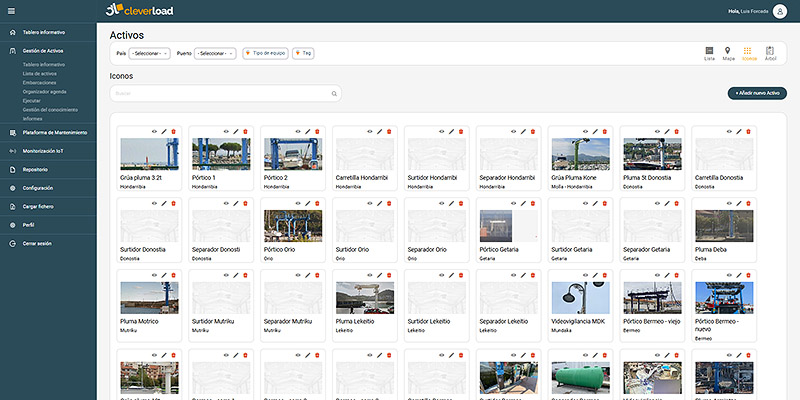800x400 pixels.
Task: Click Añadir nuevo Activo button
Action: 757,93
